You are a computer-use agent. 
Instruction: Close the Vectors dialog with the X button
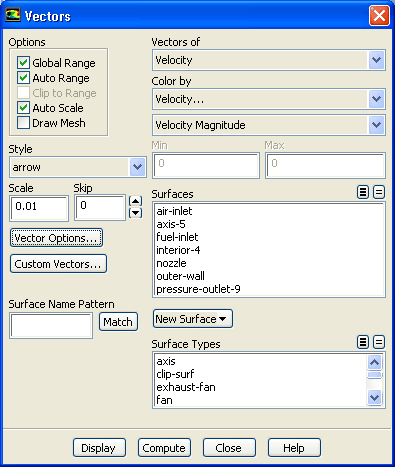379,15
